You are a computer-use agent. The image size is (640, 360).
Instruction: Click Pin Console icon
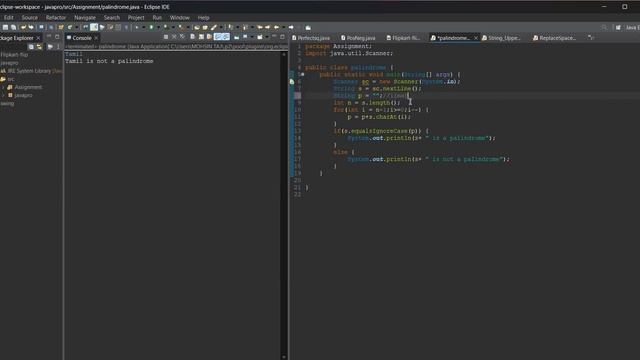click(236, 37)
